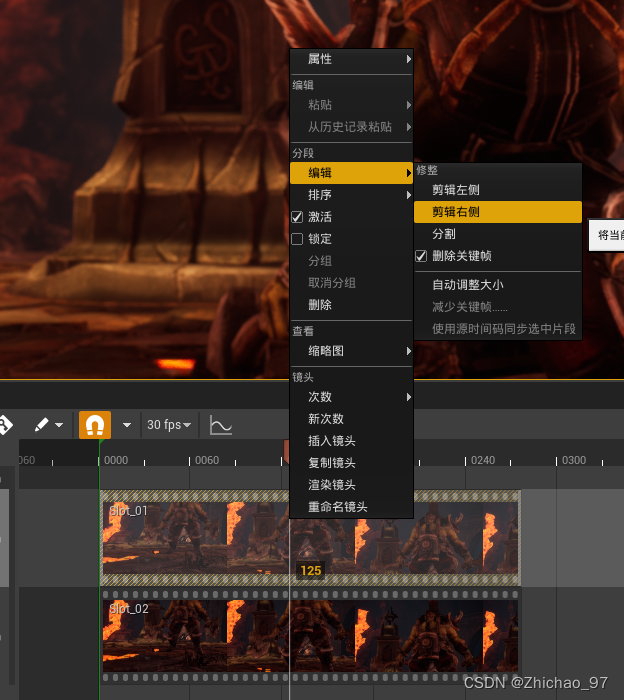Screen dimensions: 624x700
Task: Open the curve editor icon
Action: 220,425
